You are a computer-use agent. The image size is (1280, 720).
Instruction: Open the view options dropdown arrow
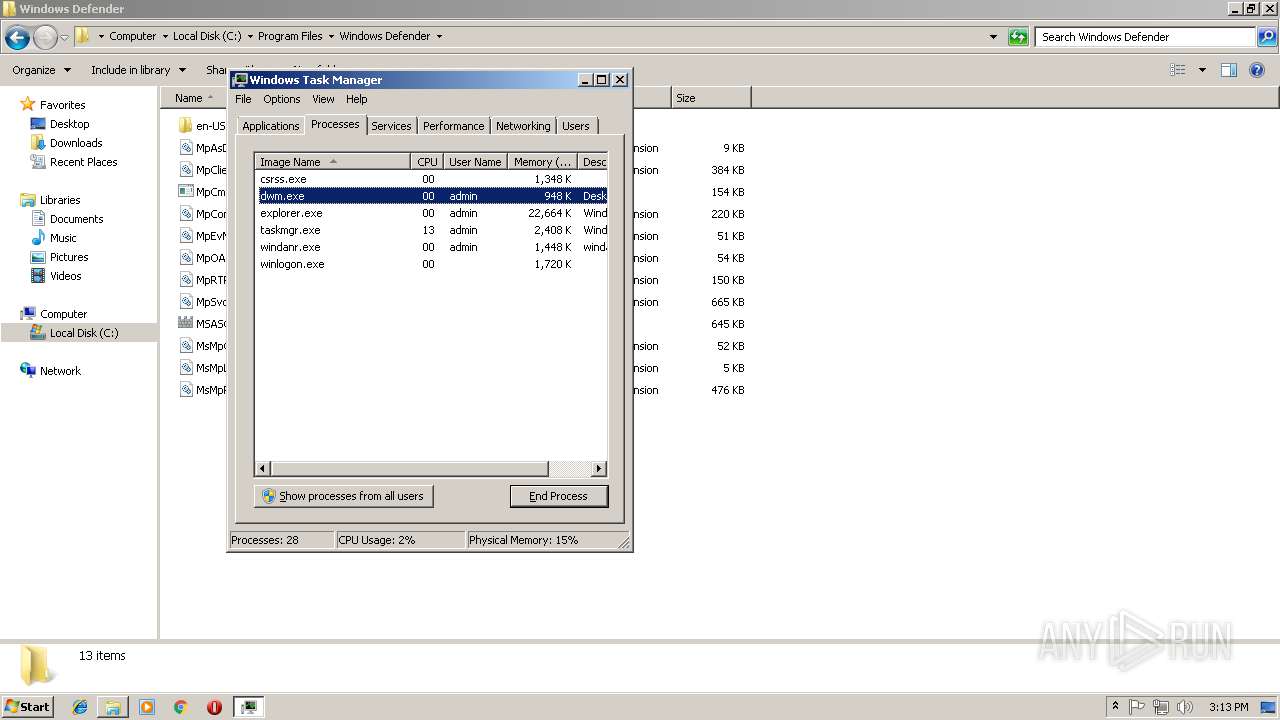click(x=1202, y=70)
